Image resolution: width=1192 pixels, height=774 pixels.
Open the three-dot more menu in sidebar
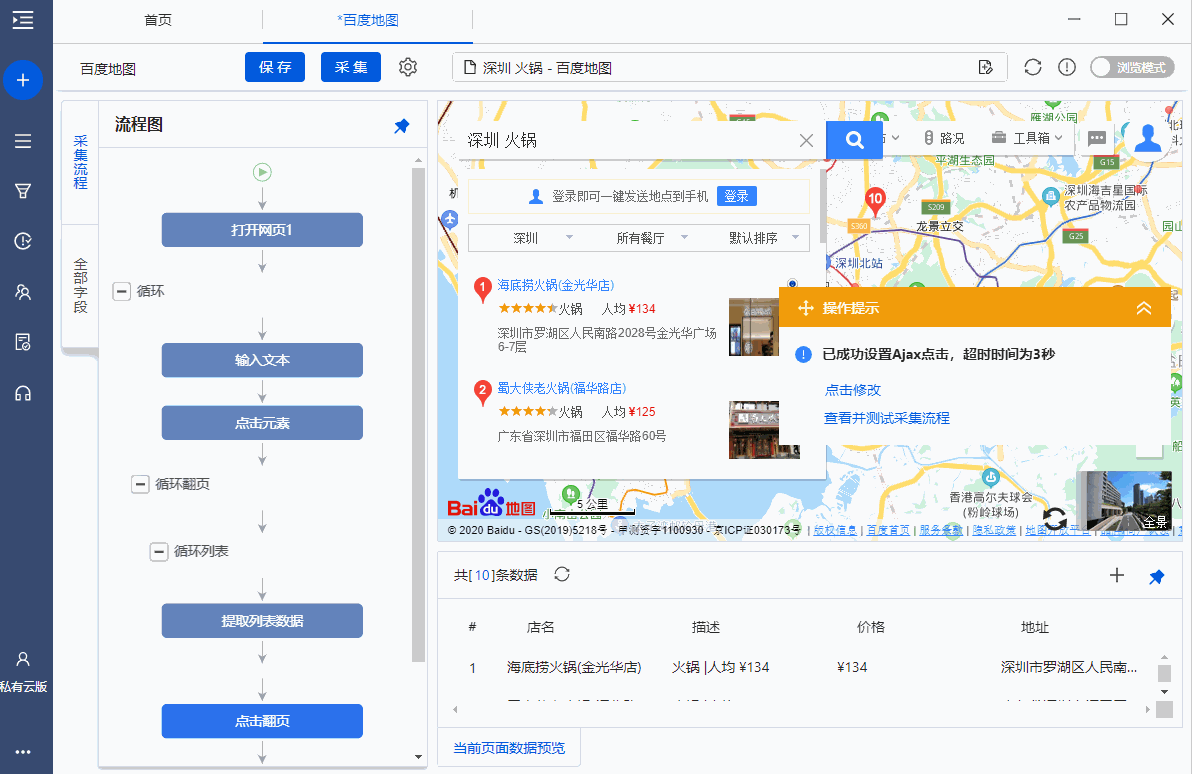pyautogui.click(x=23, y=752)
